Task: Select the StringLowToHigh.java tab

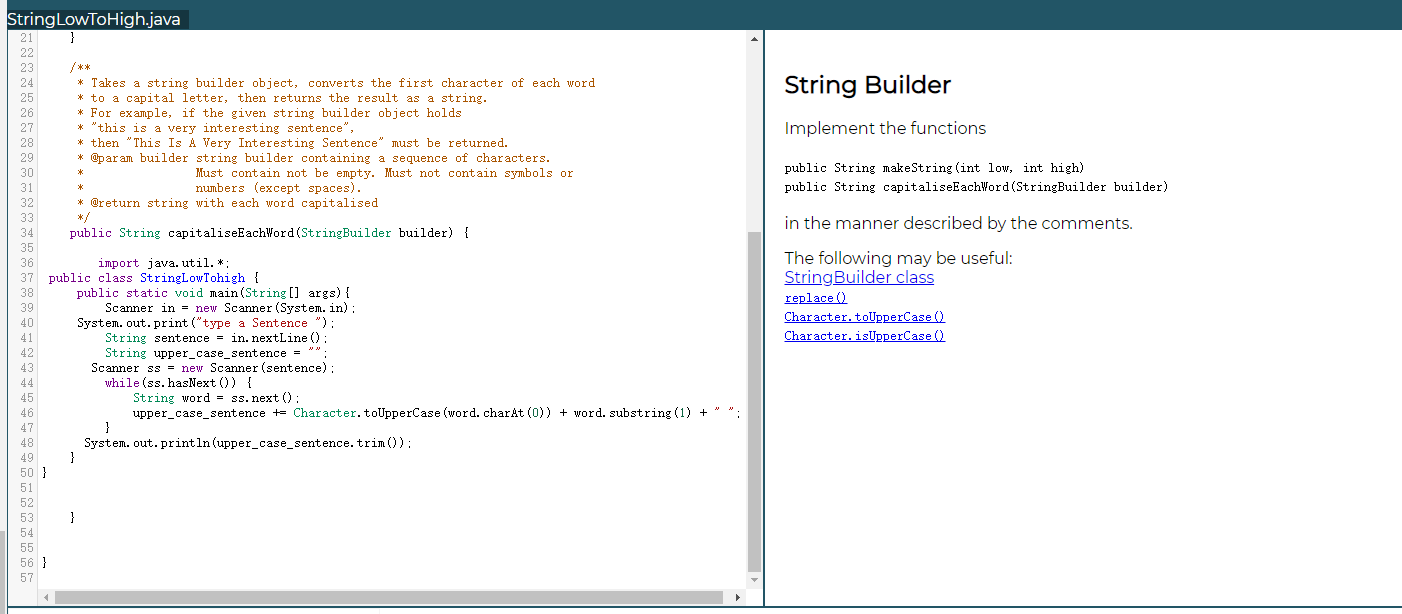Action: point(94,19)
